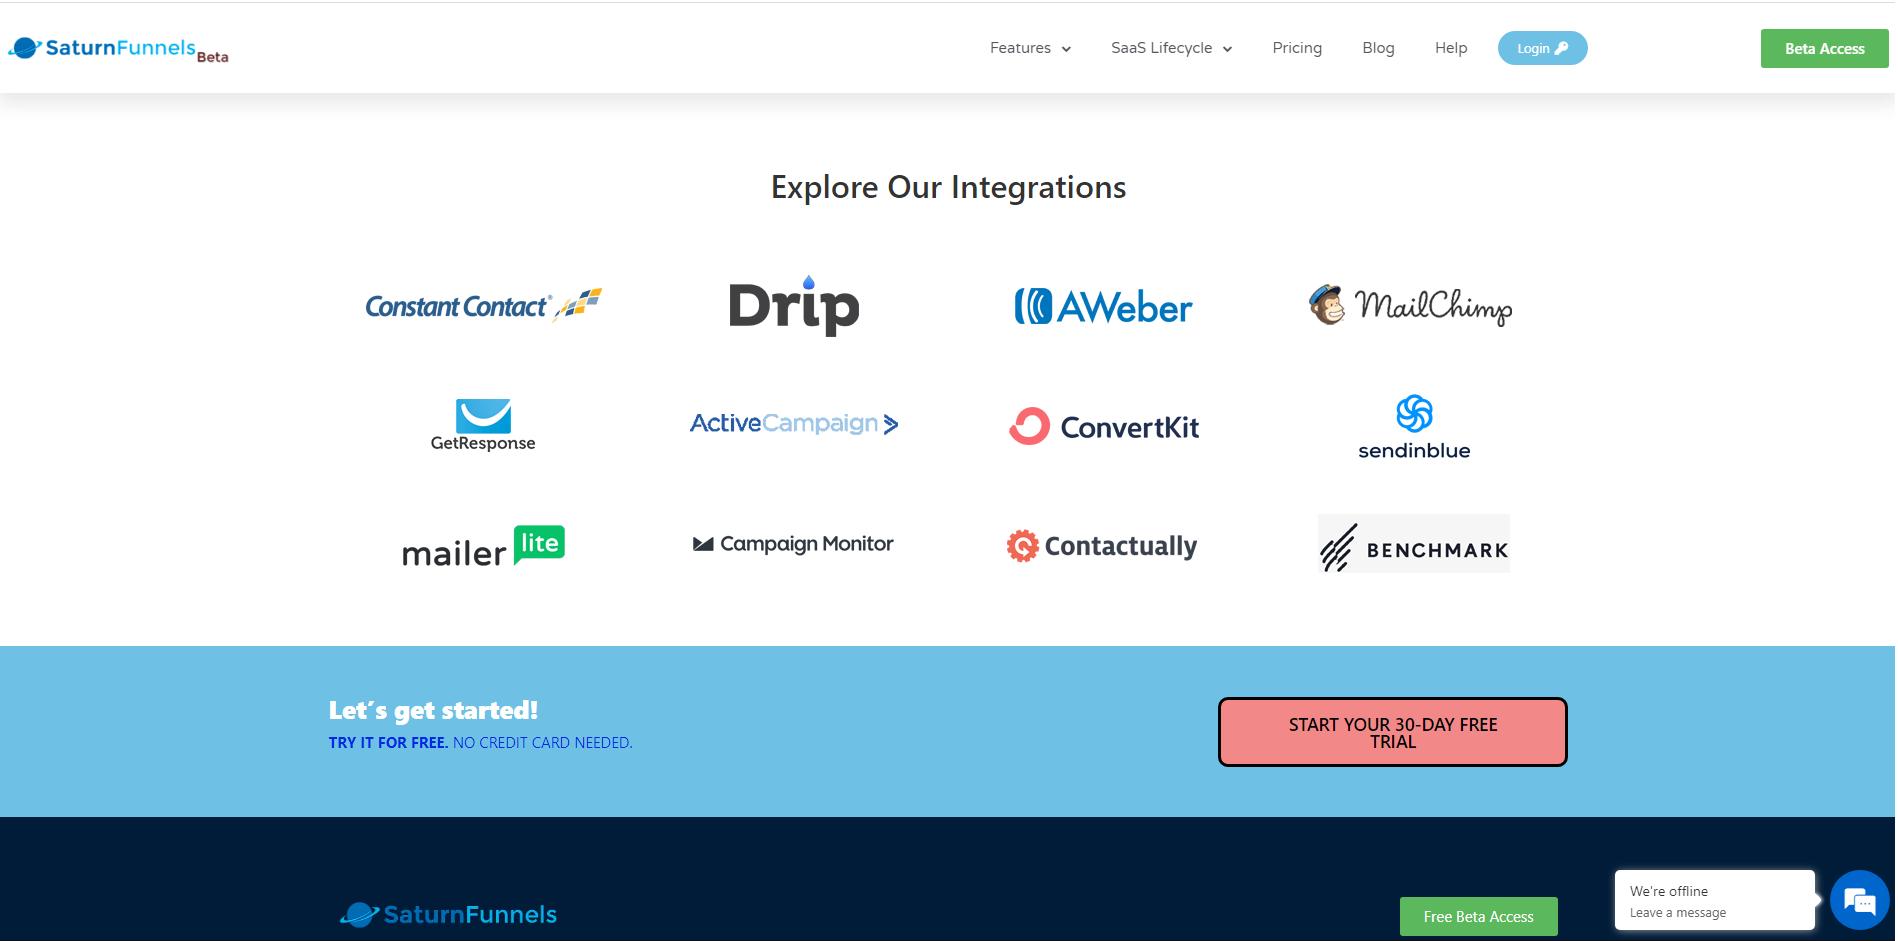Click the SaturnFunnels footer logo
The height and width of the screenshot is (941, 1898).
coord(448,914)
